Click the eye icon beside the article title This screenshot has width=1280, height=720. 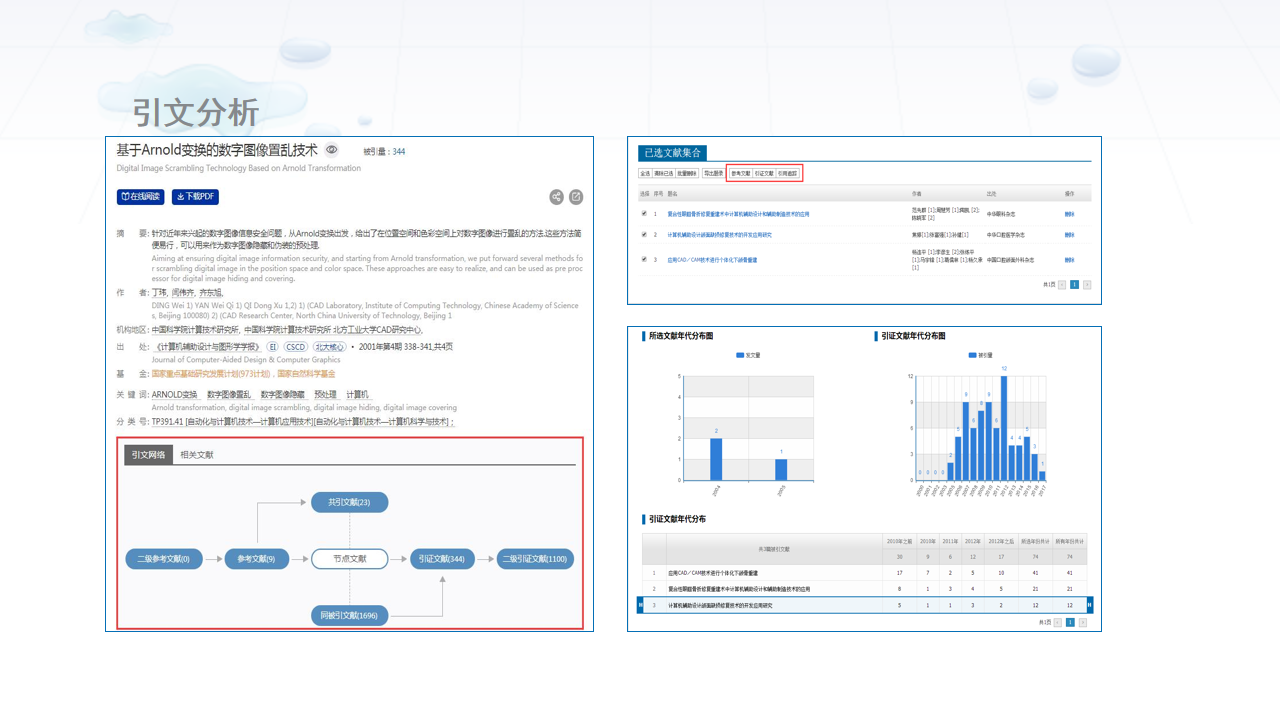point(331,150)
